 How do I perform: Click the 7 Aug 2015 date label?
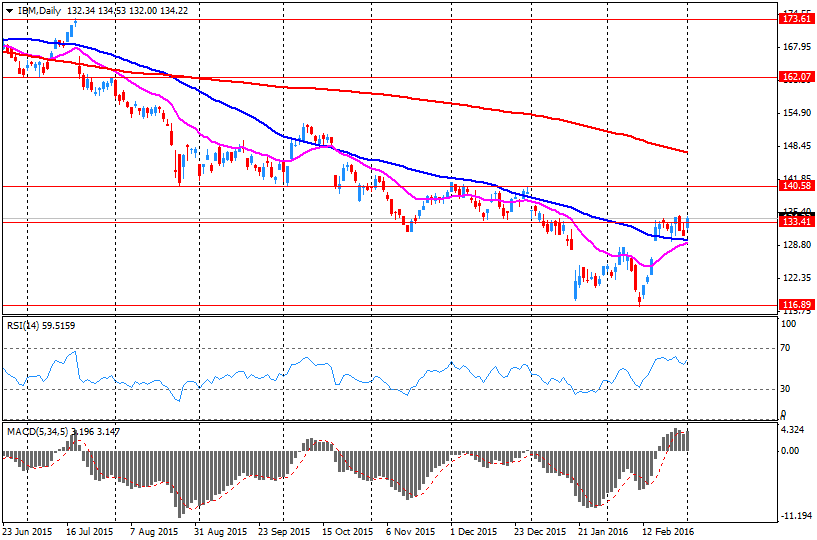coord(154,532)
